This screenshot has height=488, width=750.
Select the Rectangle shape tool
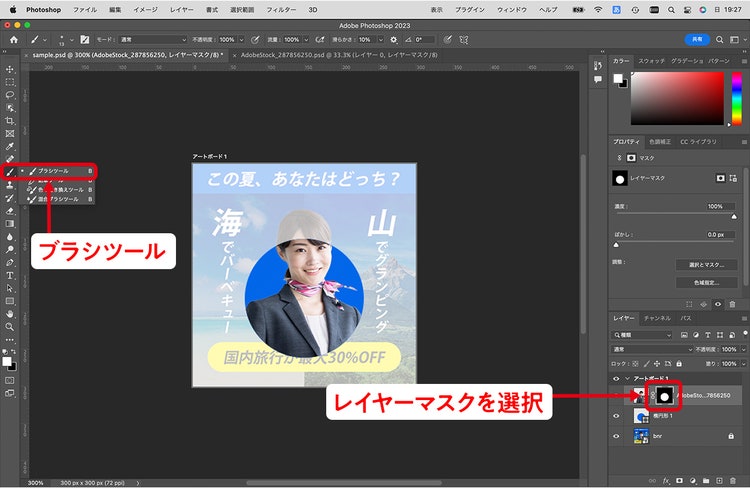tap(10, 301)
